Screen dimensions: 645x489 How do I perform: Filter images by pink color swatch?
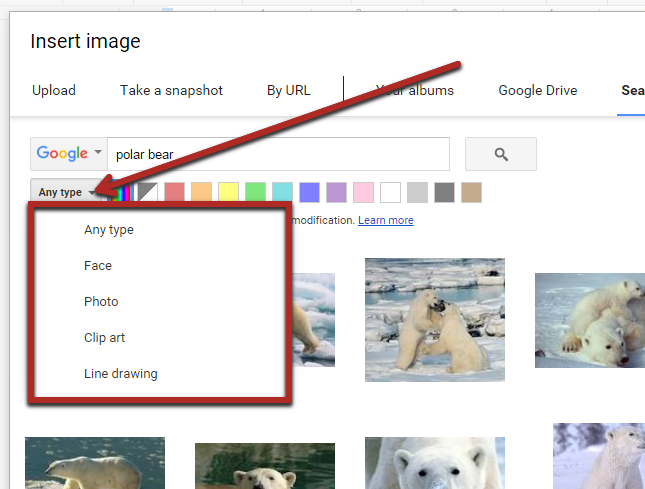tap(364, 192)
